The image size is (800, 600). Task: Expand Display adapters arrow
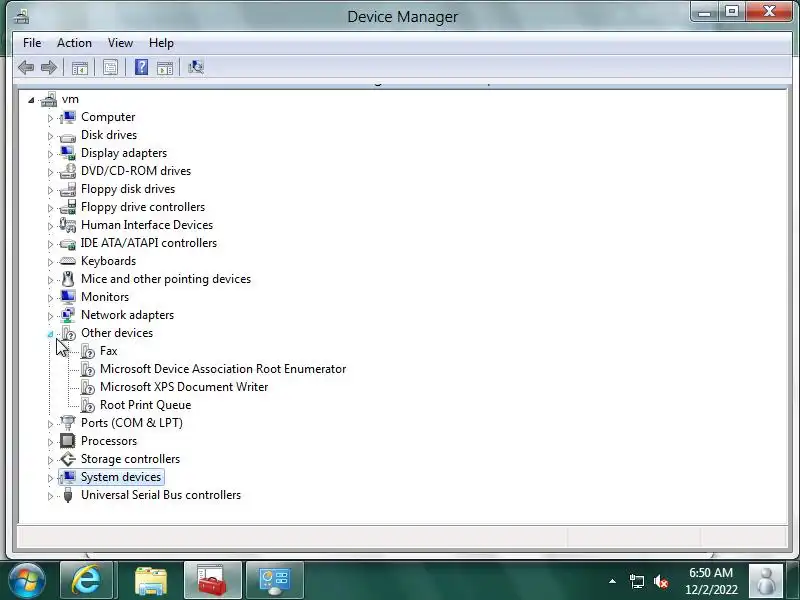(50, 154)
